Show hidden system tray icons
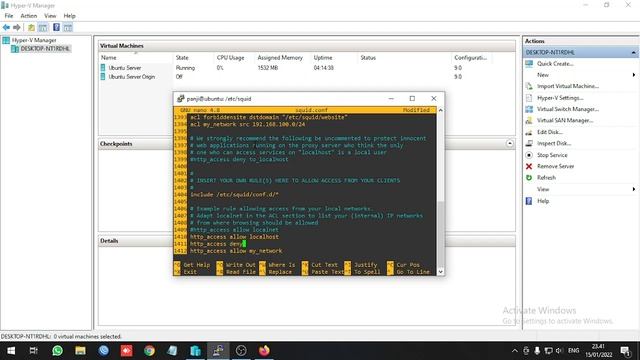This screenshot has width=640, height=360. pos(515,351)
